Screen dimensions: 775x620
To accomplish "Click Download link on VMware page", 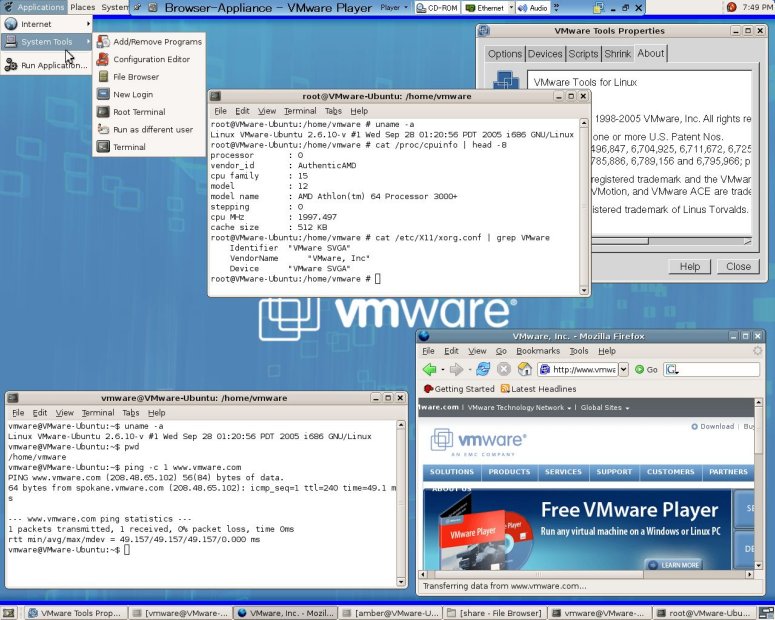I will 712,426.
